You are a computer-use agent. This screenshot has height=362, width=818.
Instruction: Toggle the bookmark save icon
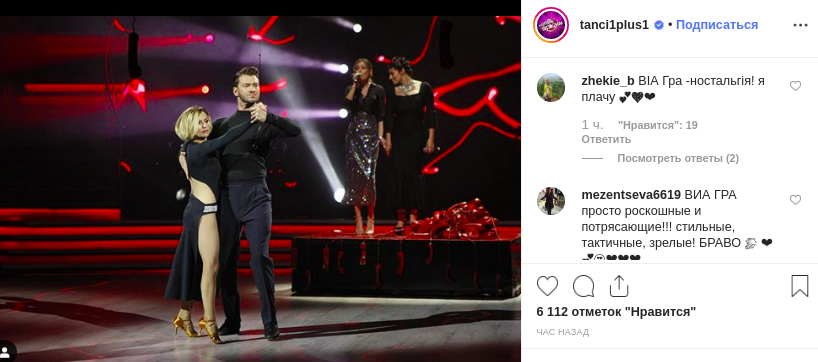pos(800,286)
